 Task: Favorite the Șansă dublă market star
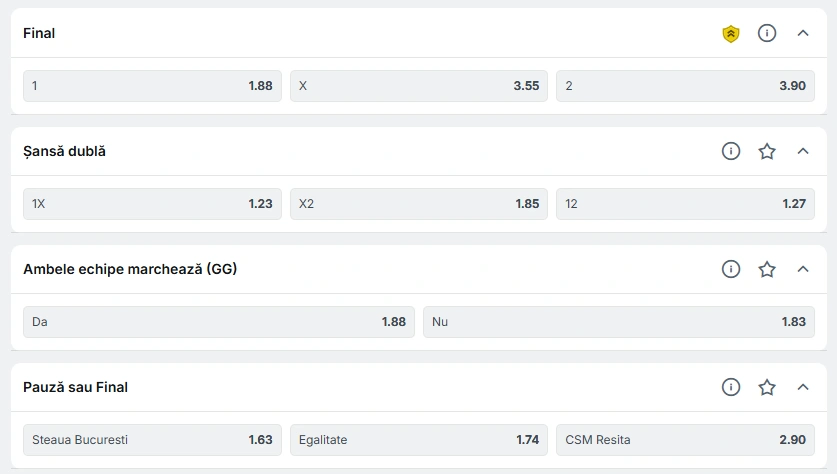coord(767,151)
